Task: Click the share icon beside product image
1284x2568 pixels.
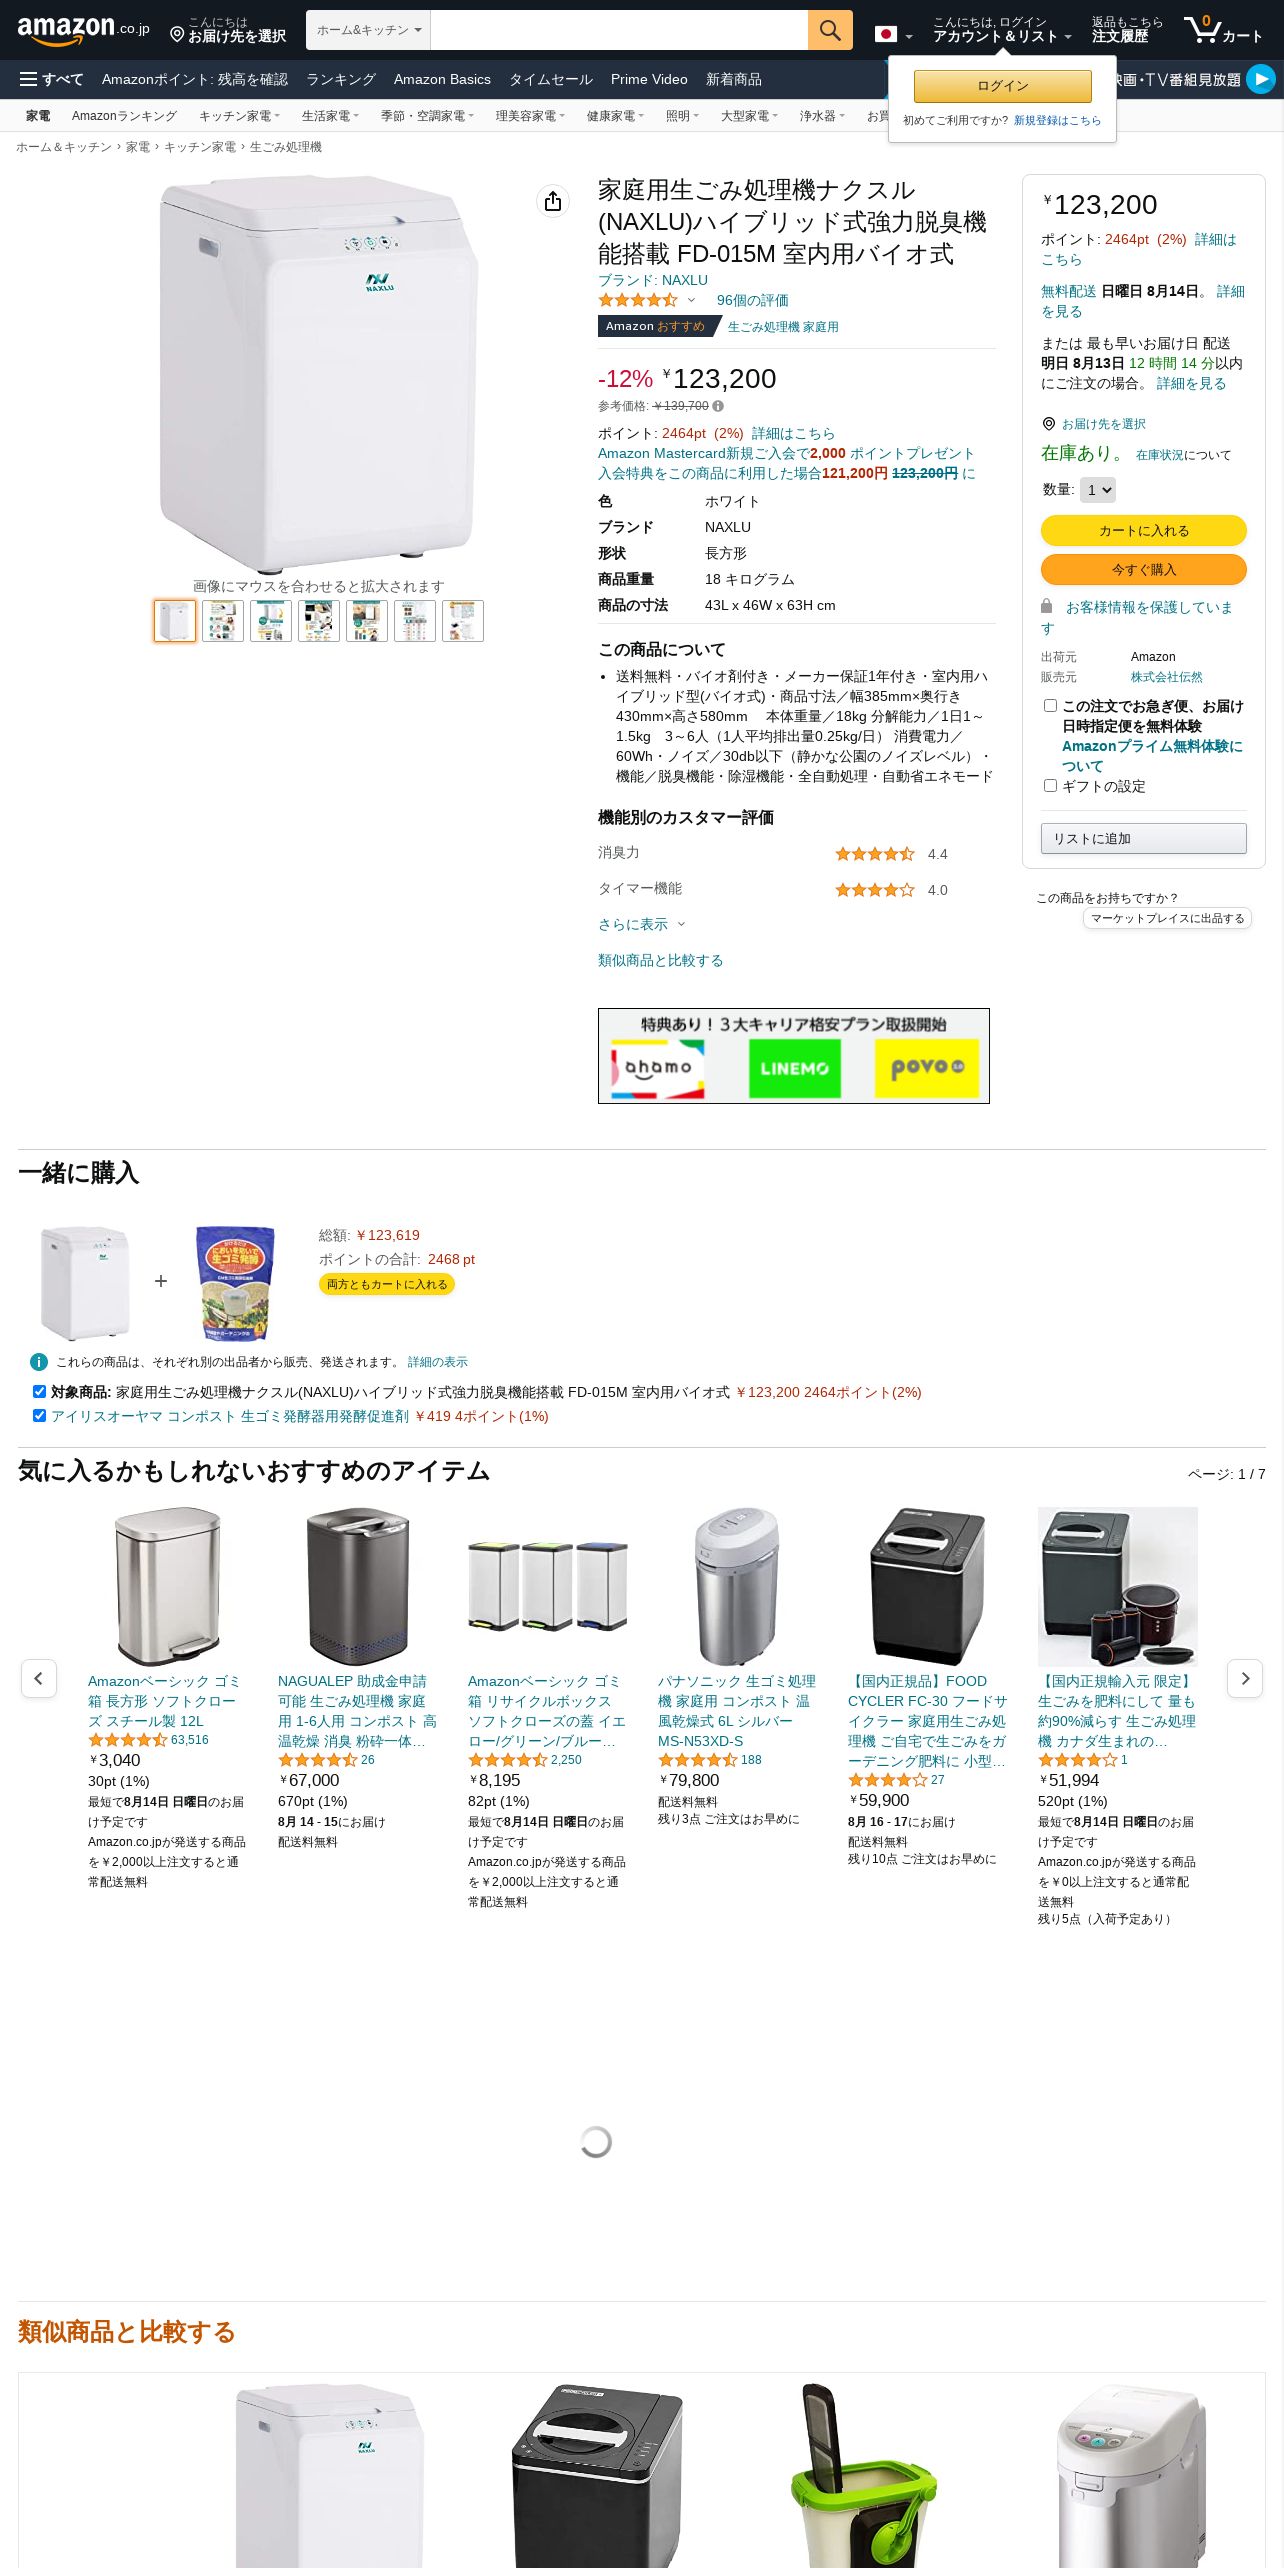Action: click(x=553, y=202)
